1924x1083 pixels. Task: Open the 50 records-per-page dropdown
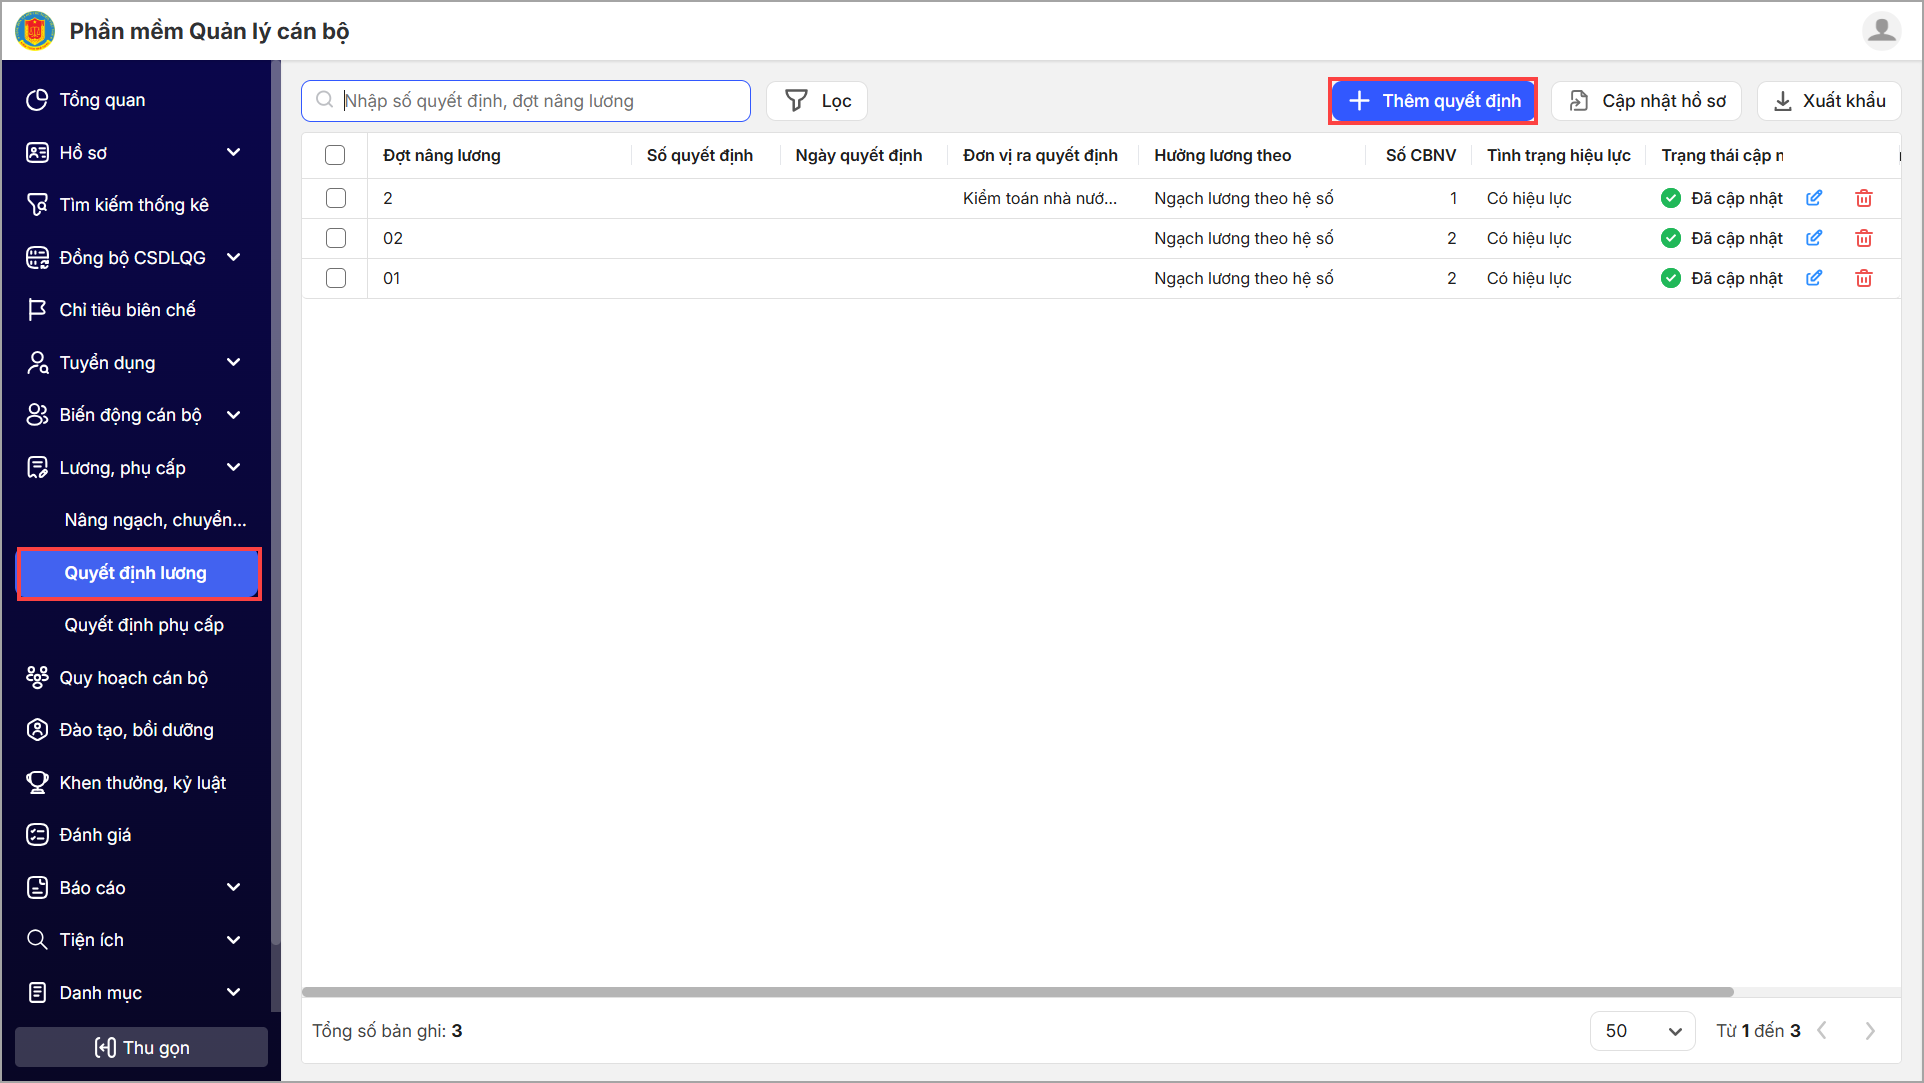[x=1642, y=1031]
